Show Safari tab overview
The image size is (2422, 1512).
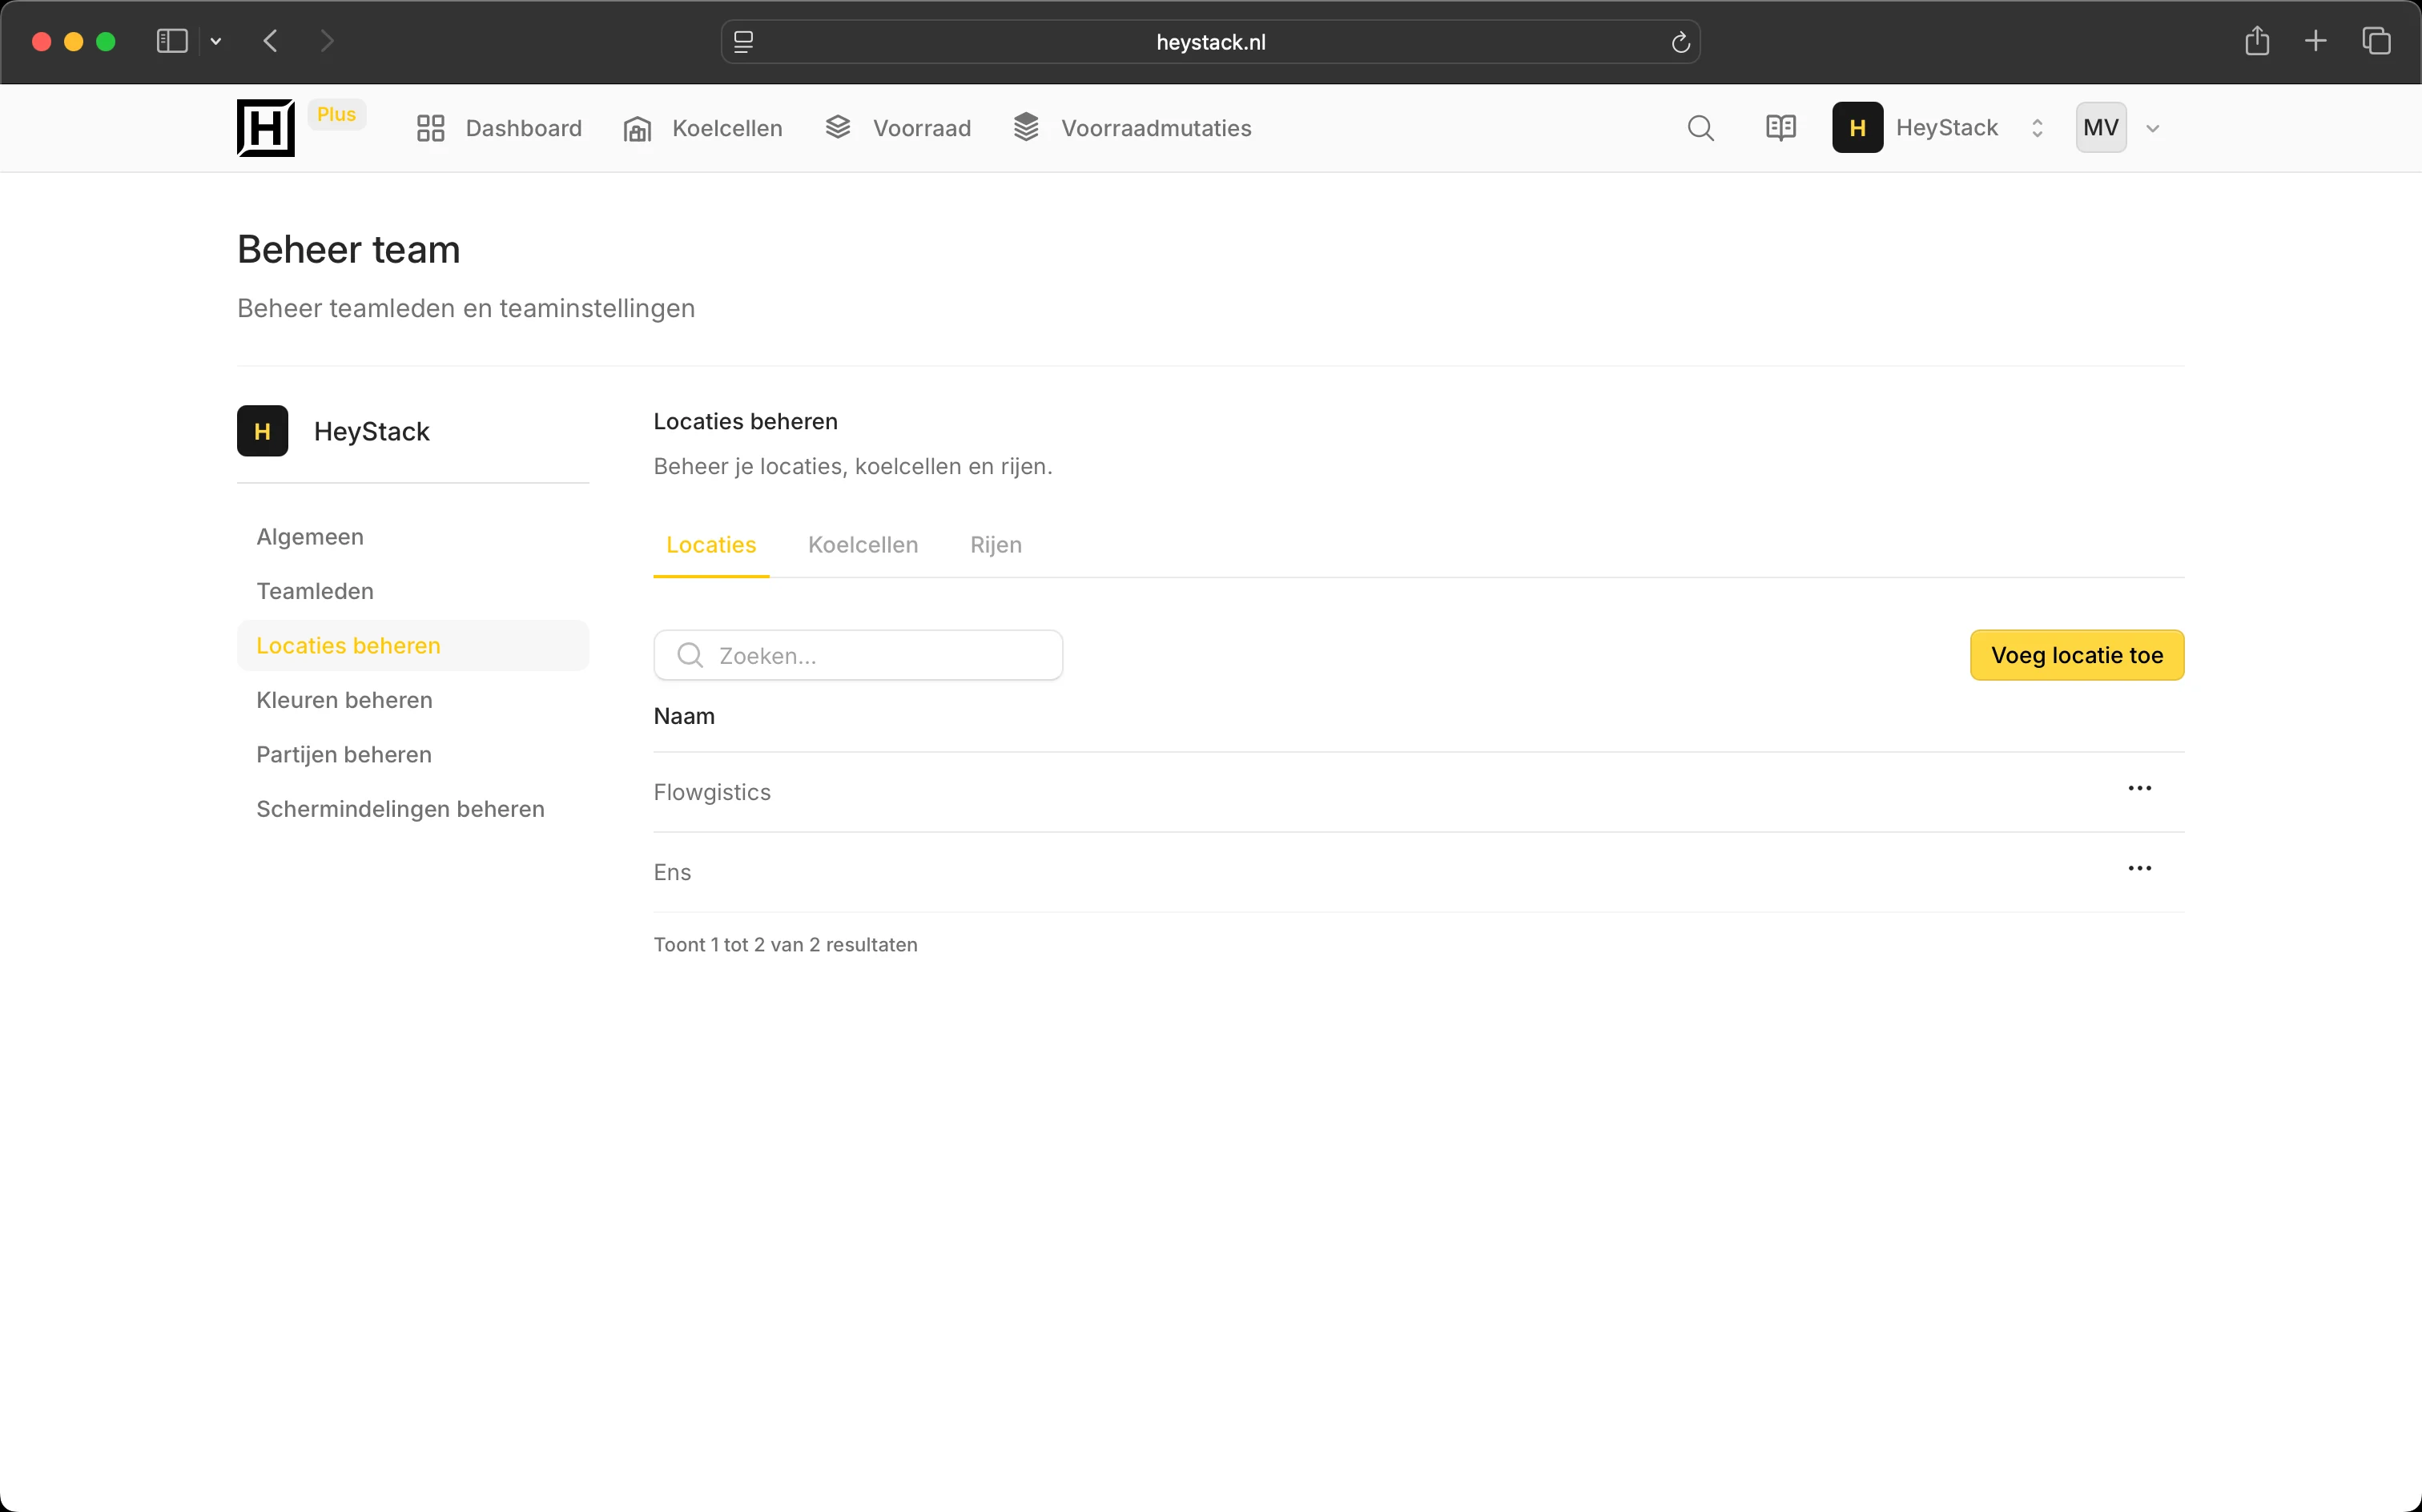(x=2376, y=41)
